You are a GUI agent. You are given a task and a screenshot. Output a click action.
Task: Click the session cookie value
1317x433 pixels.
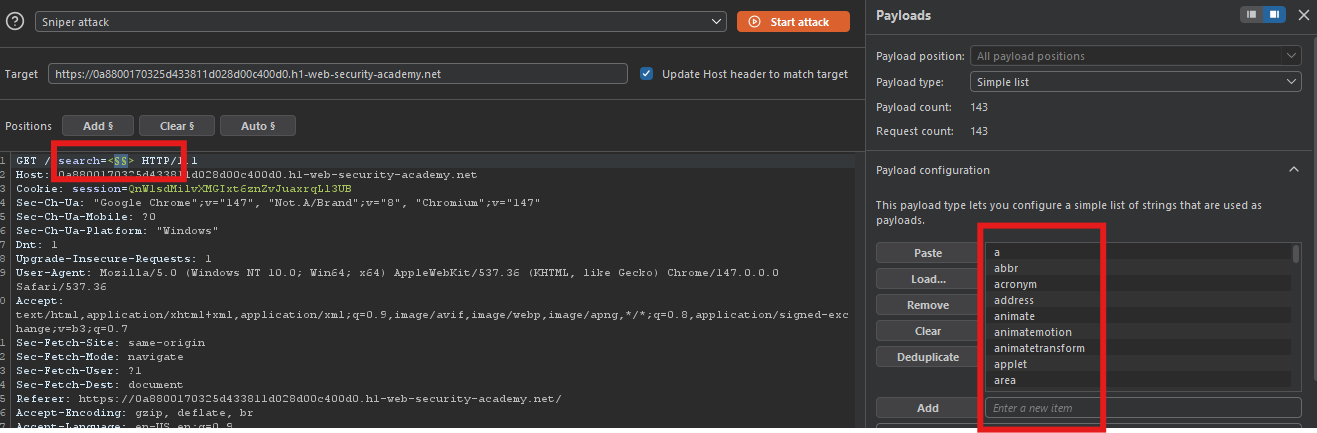[x=239, y=188]
